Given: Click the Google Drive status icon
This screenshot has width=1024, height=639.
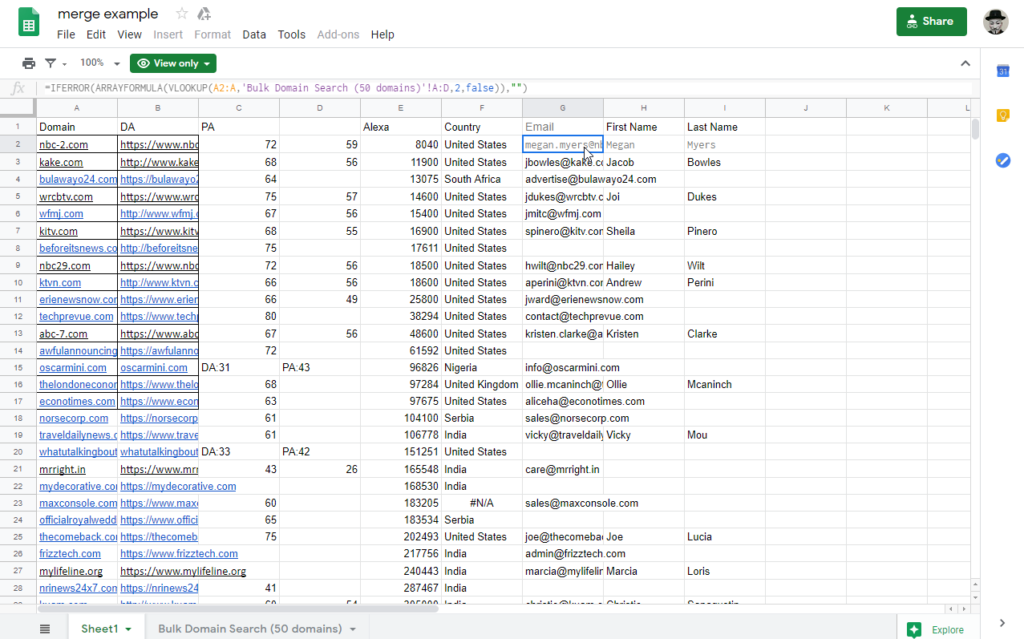Looking at the screenshot, I should [x=204, y=14].
